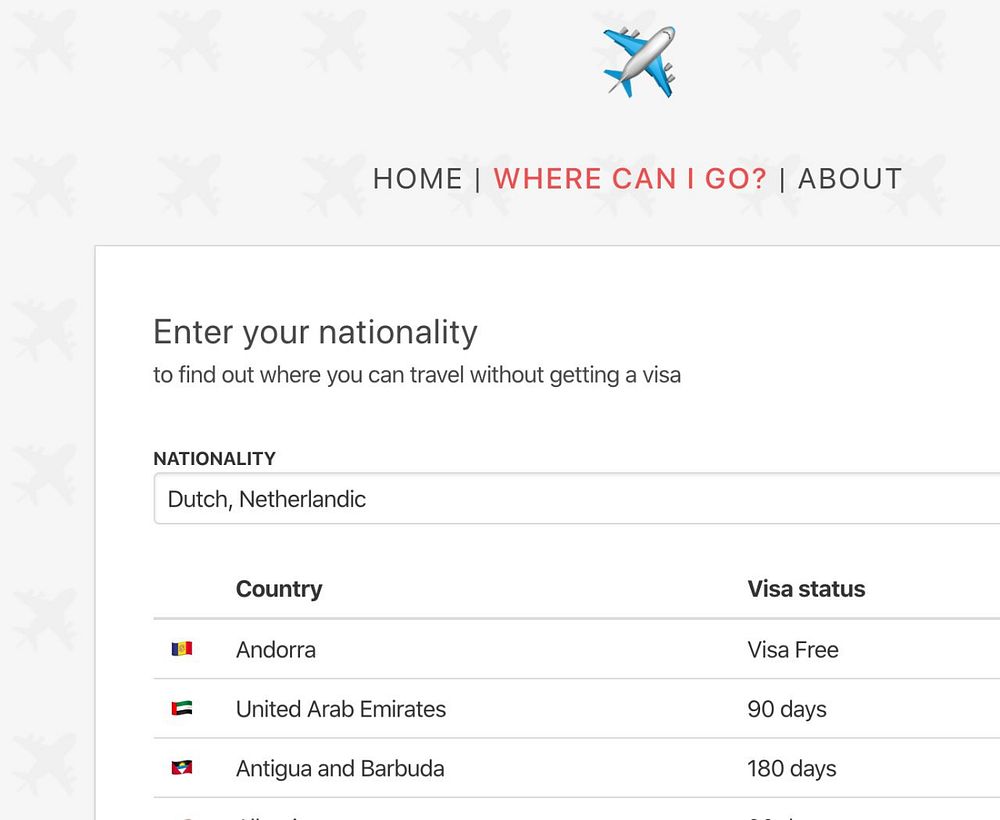Focus the Nationality field showing Dutch, Netherlandic
The width and height of the screenshot is (1000, 820).
tap(575, 499)
